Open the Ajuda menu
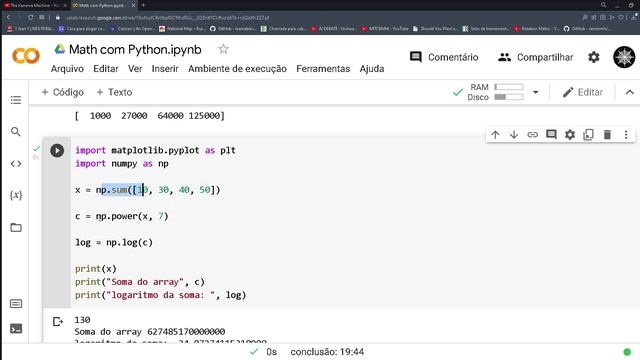The width and height of the screenshot is (640, 360). [371, 69]
